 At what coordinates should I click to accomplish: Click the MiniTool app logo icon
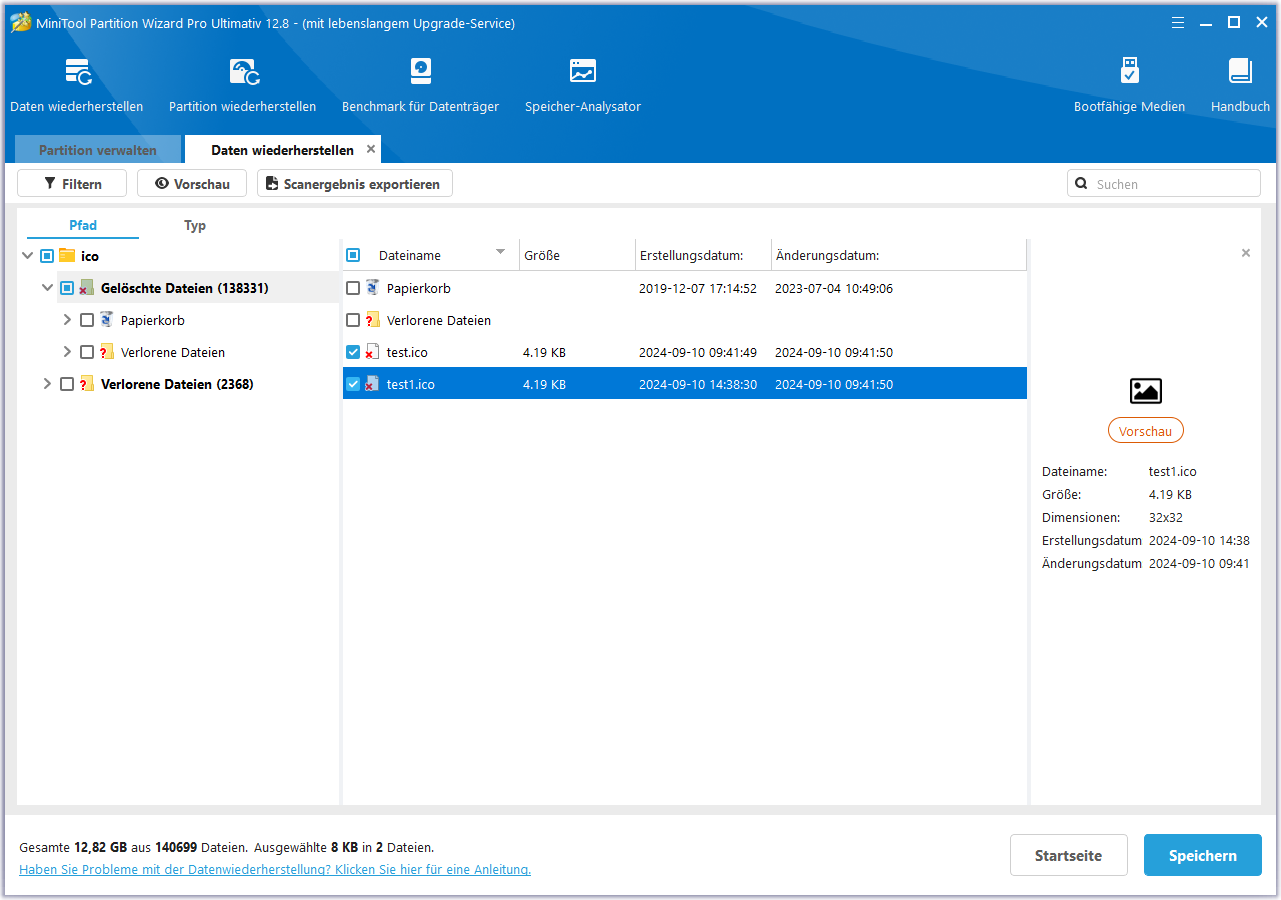20,22
